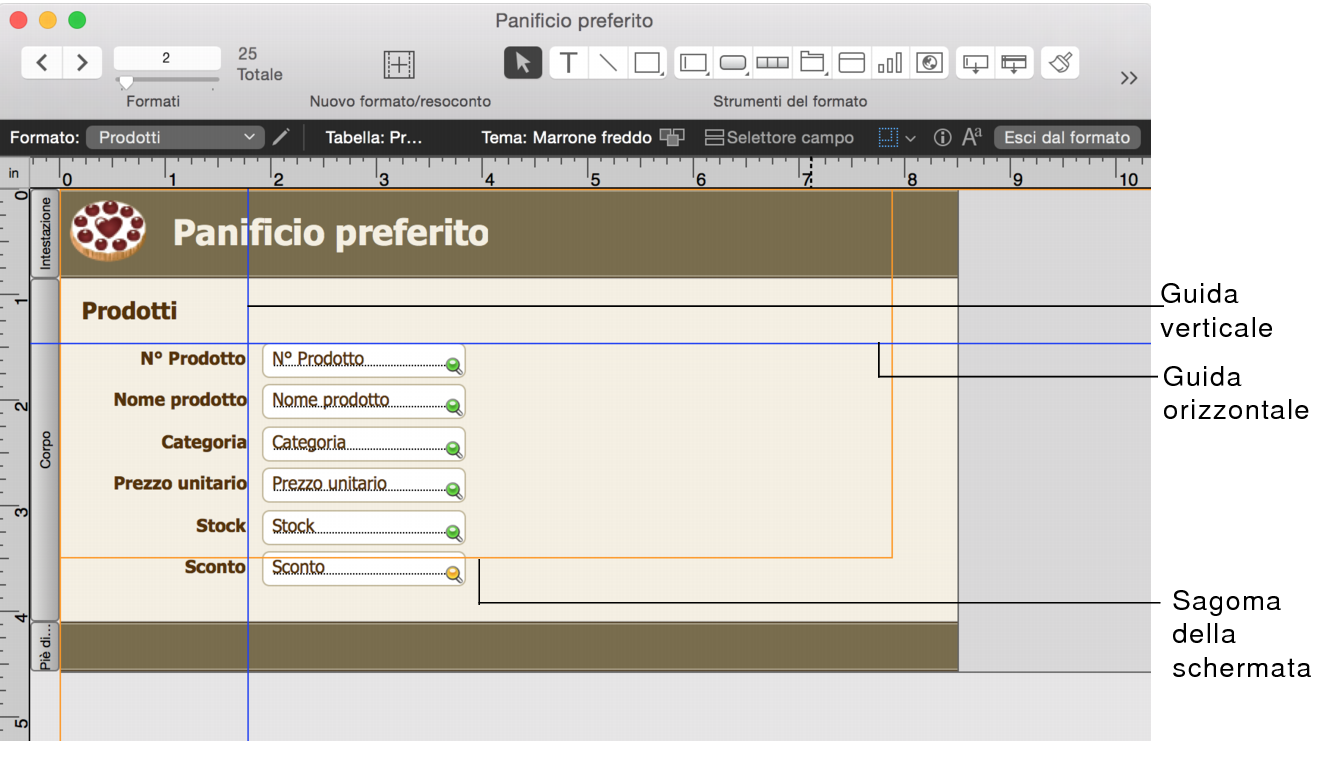
Task: Click the layout number field showing 2
Action: [167, 58]
